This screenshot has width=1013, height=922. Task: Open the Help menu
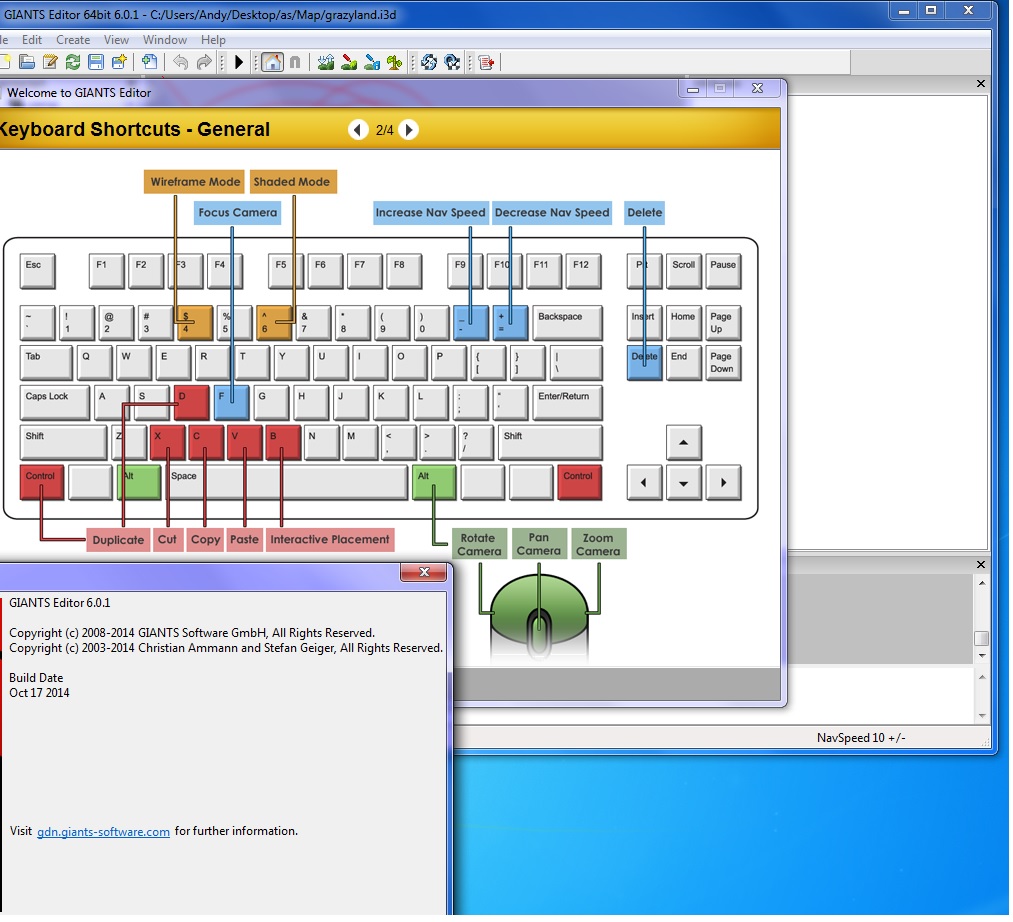pyautogui.click(x=213, y=39)
